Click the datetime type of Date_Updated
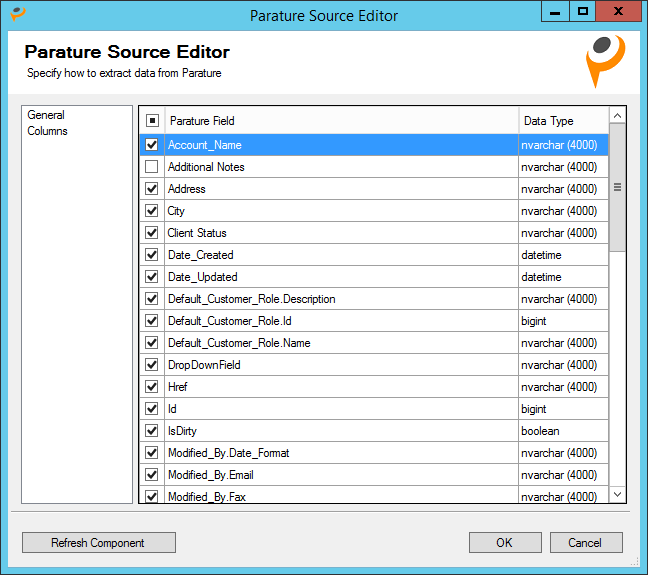This screenshot has width=648, height=575. (x=564, y=277)
